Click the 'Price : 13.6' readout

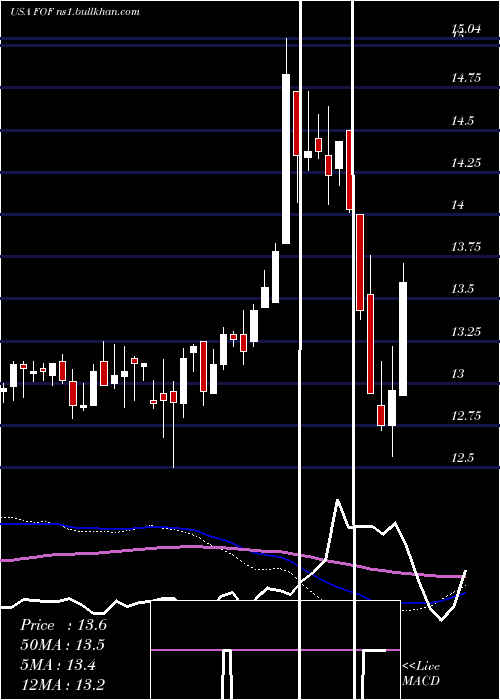(x=63, y=625)
